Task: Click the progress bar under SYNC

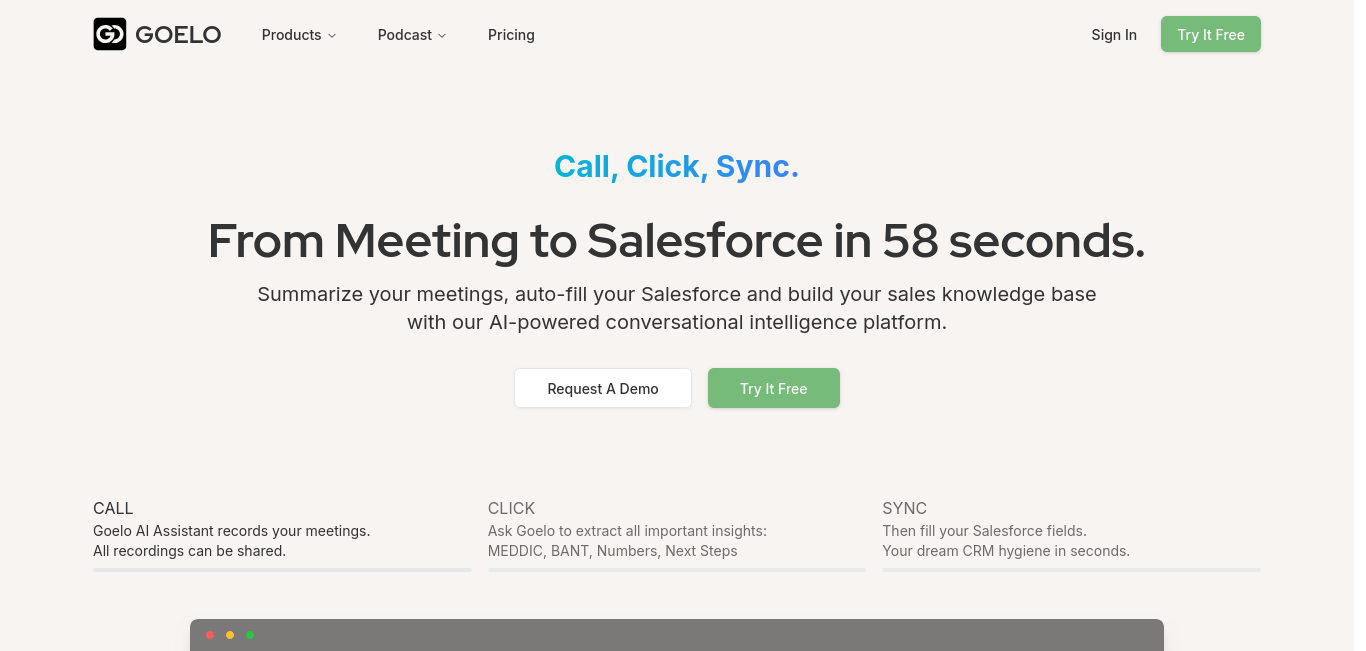Action: tap(1071, 570)
